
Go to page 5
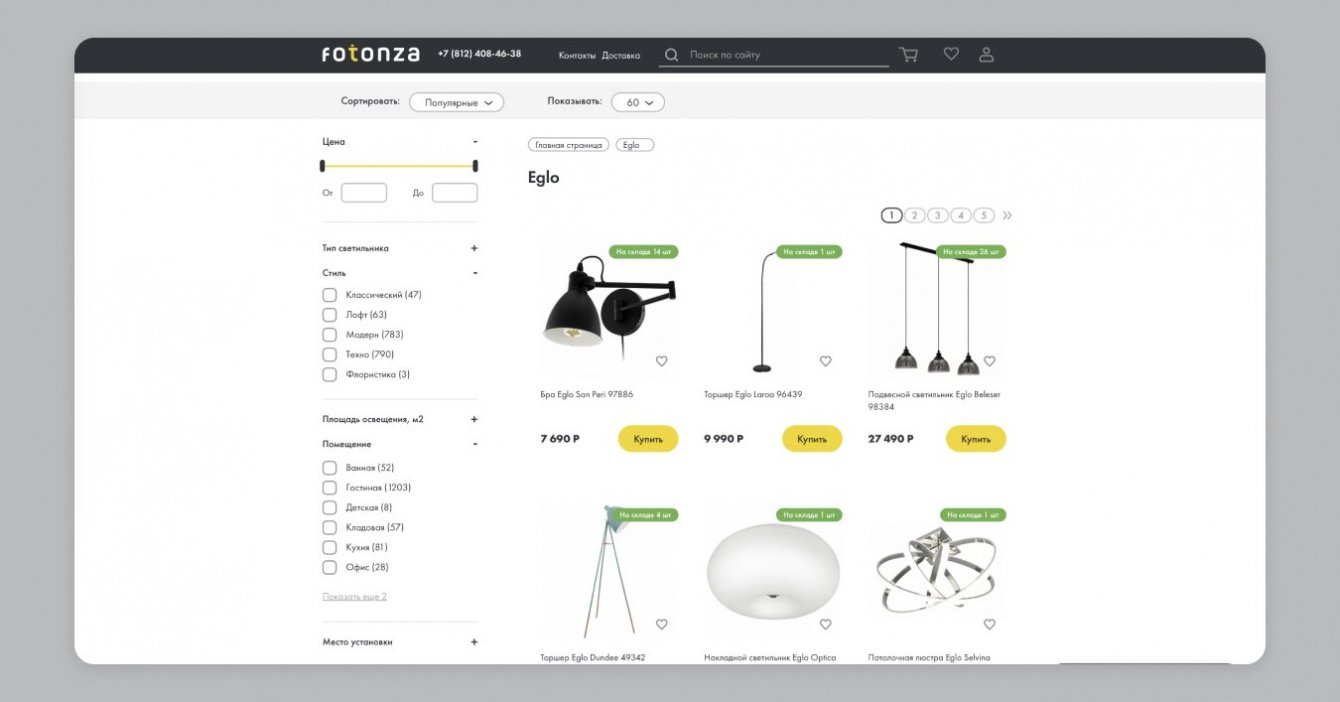tap(984, 215)
